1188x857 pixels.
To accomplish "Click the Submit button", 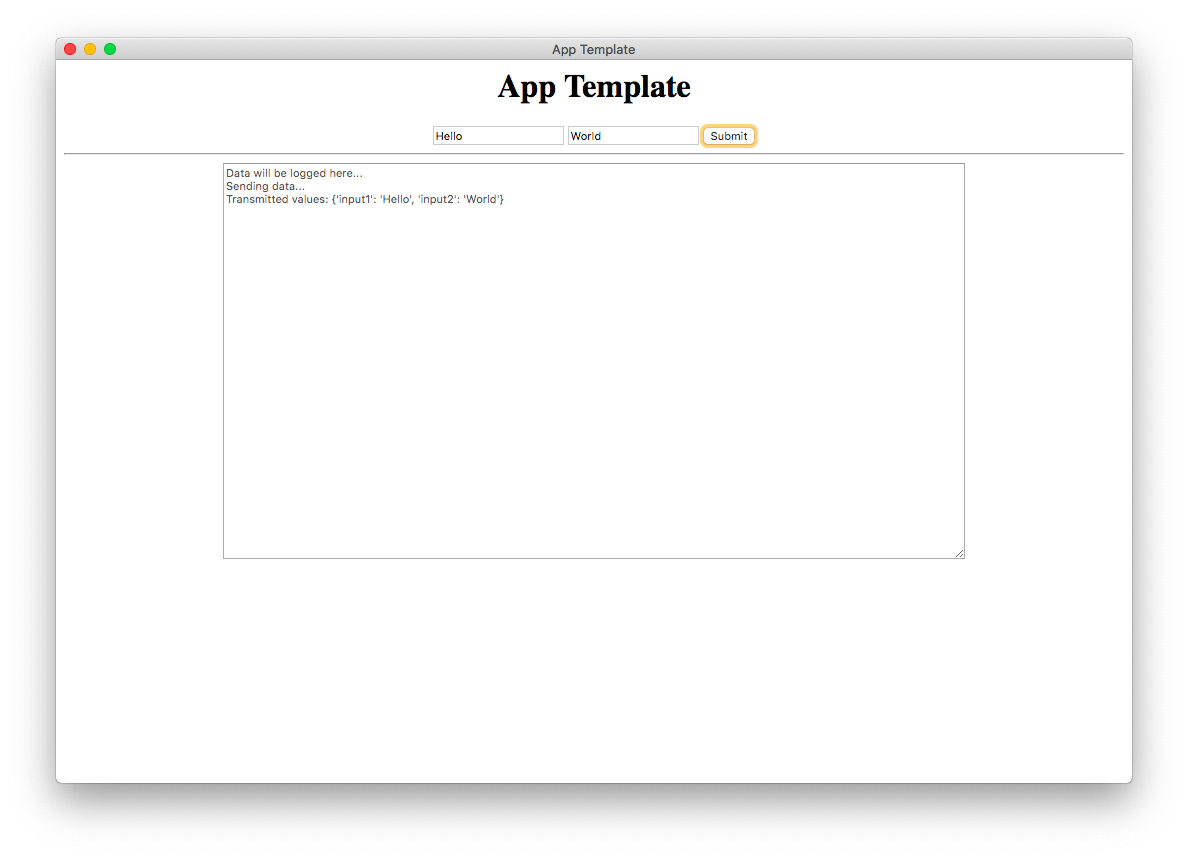I will pos(728,136).
